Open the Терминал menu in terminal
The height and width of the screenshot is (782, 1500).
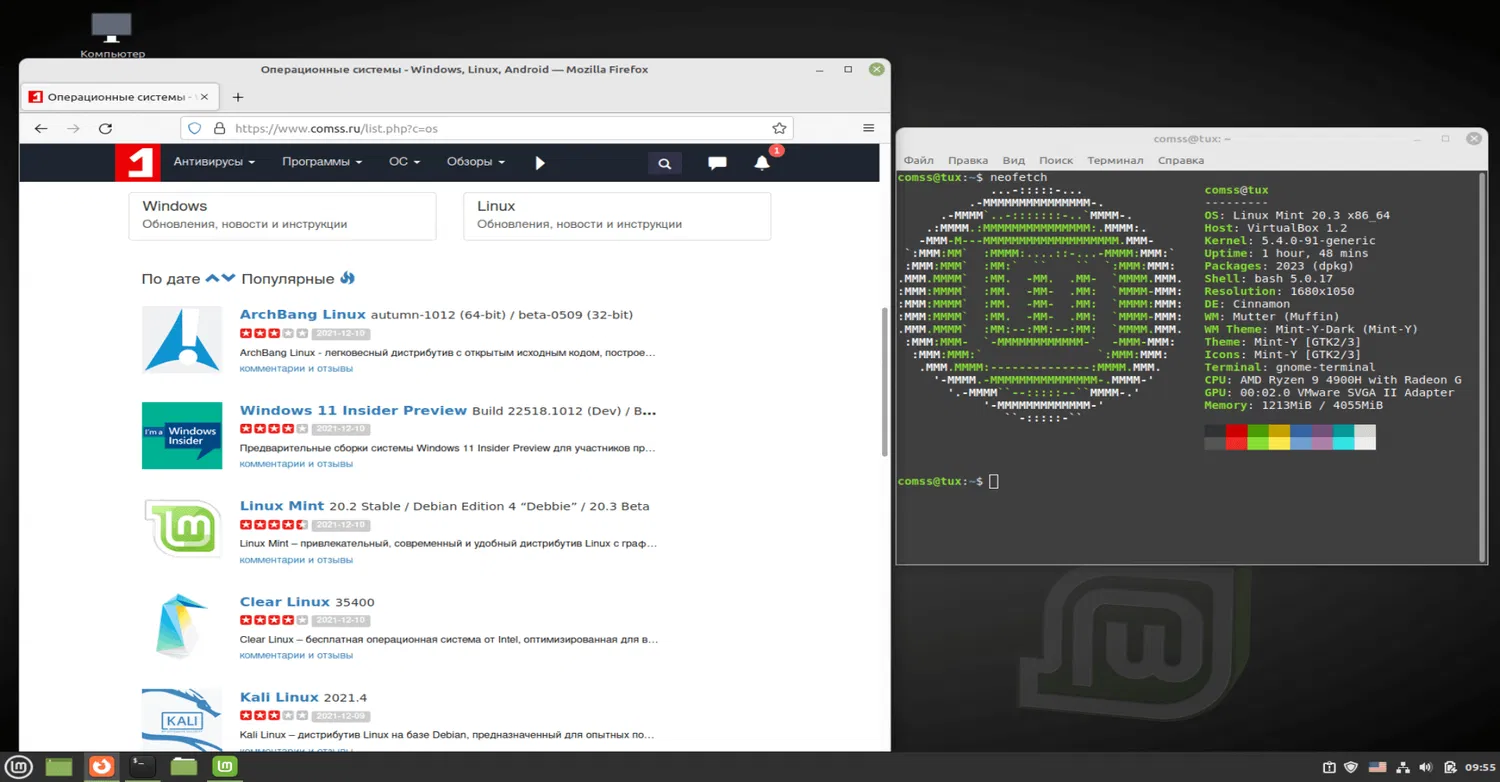pos(1115,160)
